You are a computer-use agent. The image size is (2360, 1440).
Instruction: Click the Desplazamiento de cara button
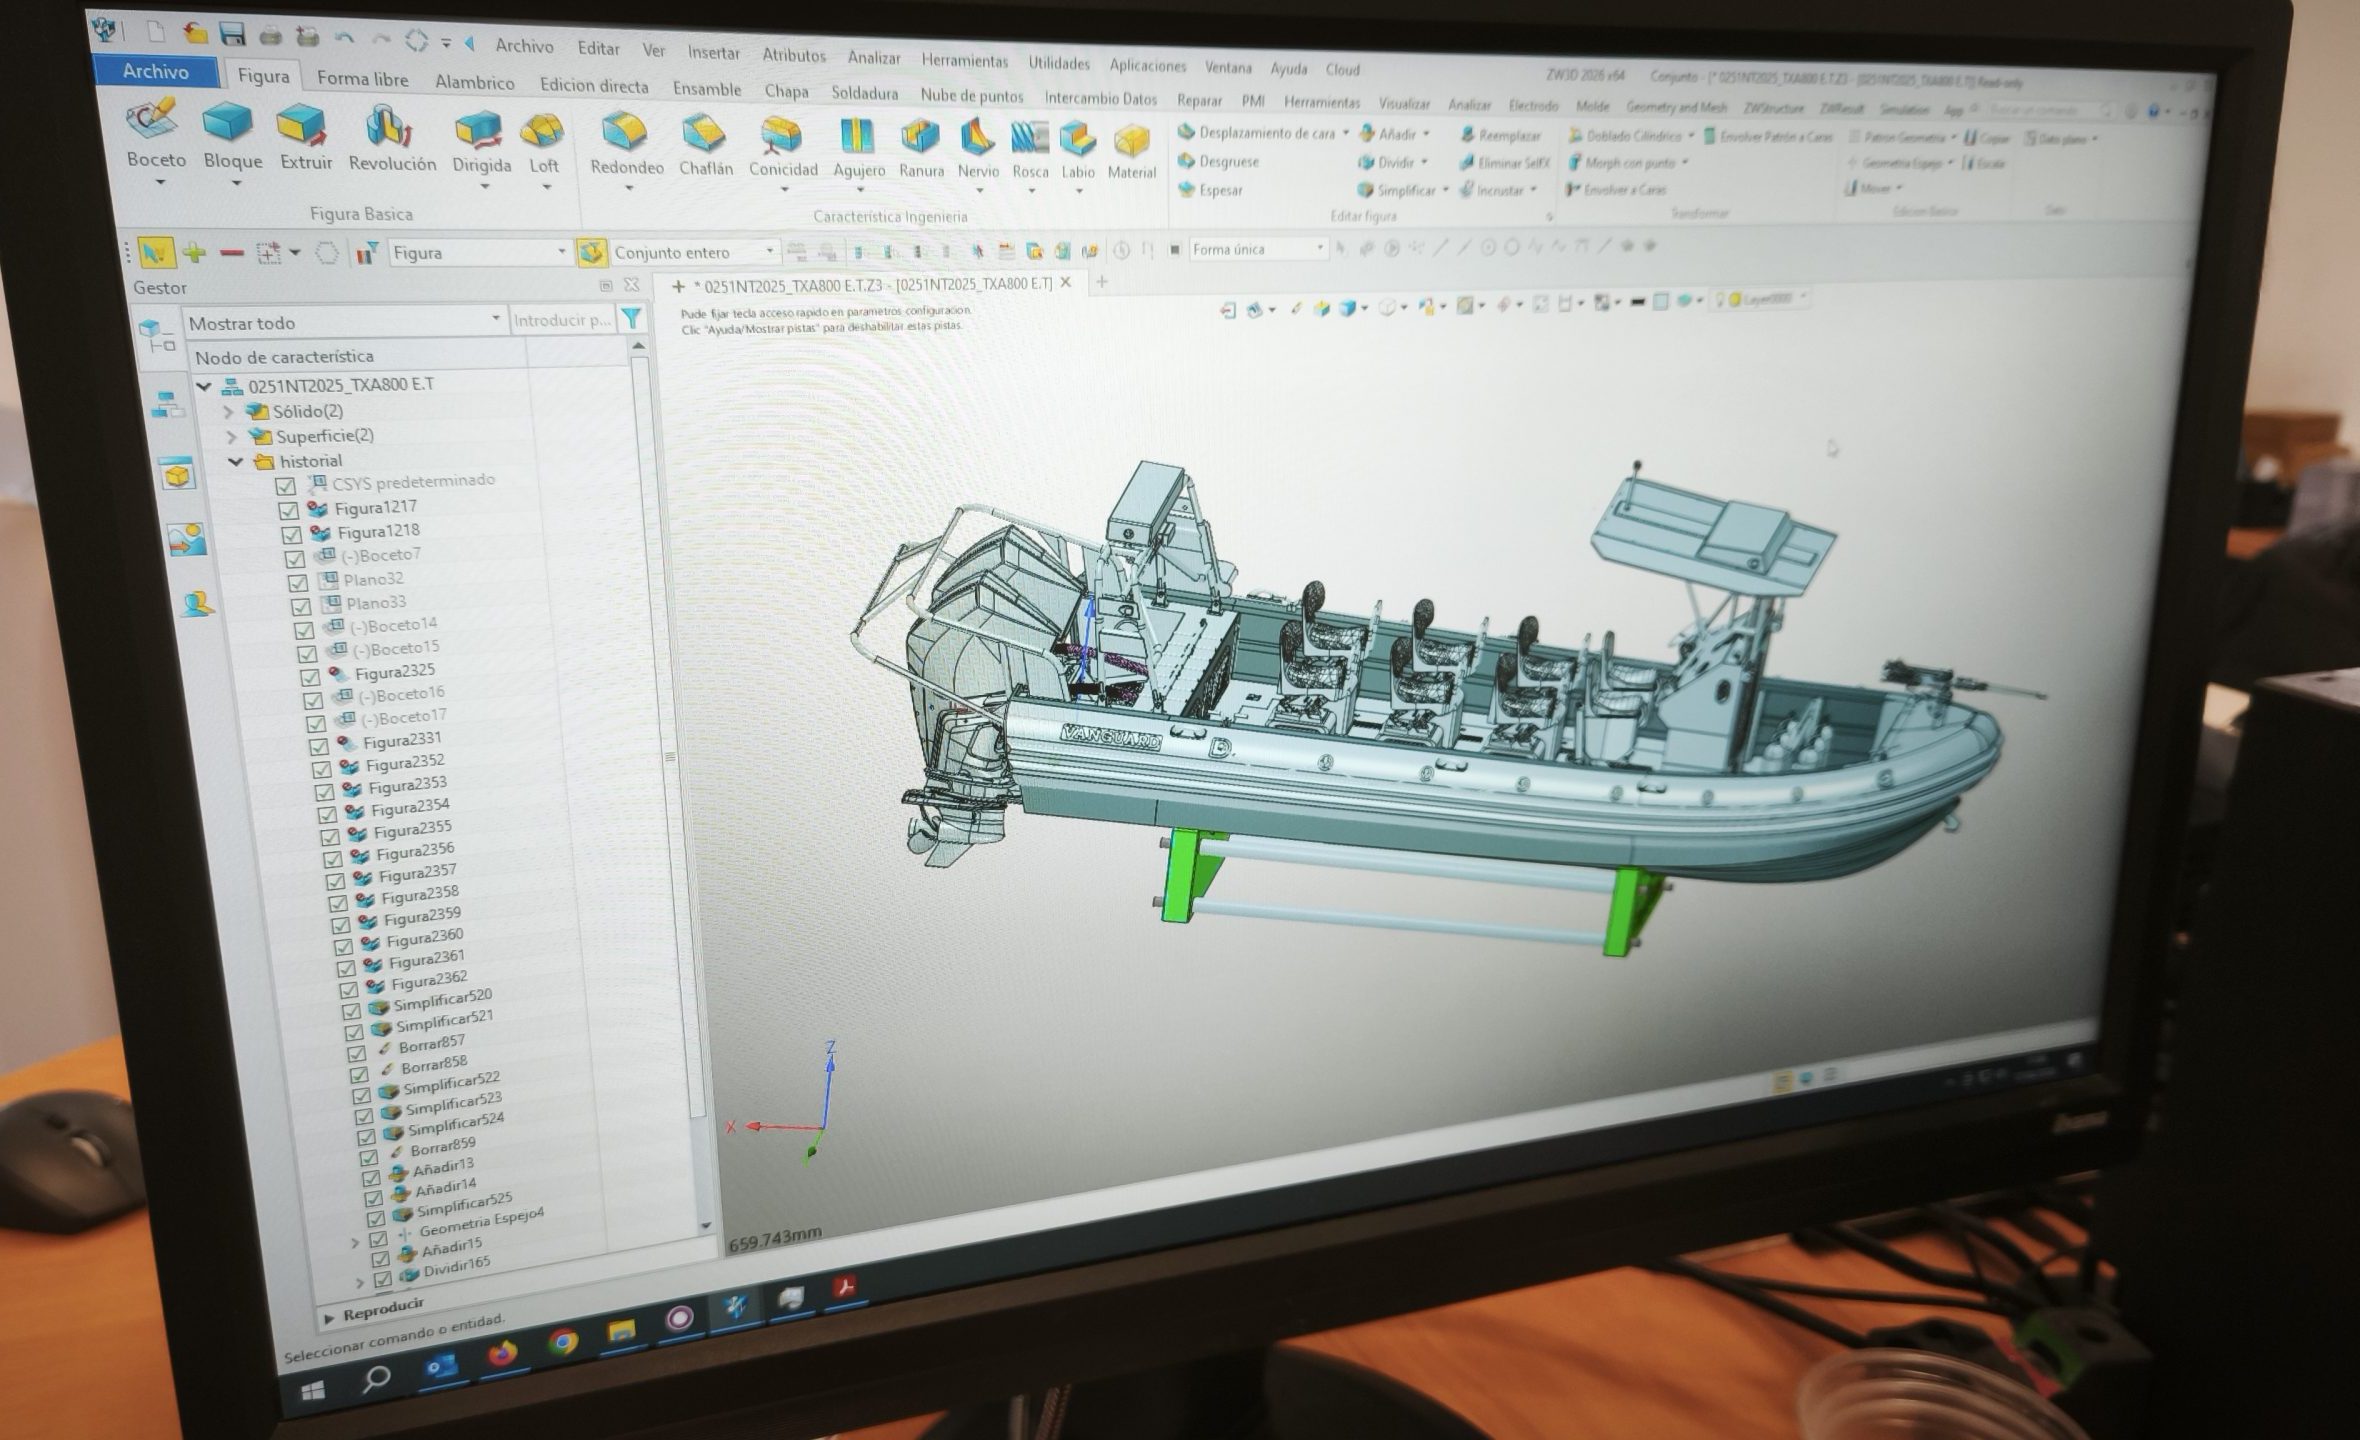pos(1257,133)
